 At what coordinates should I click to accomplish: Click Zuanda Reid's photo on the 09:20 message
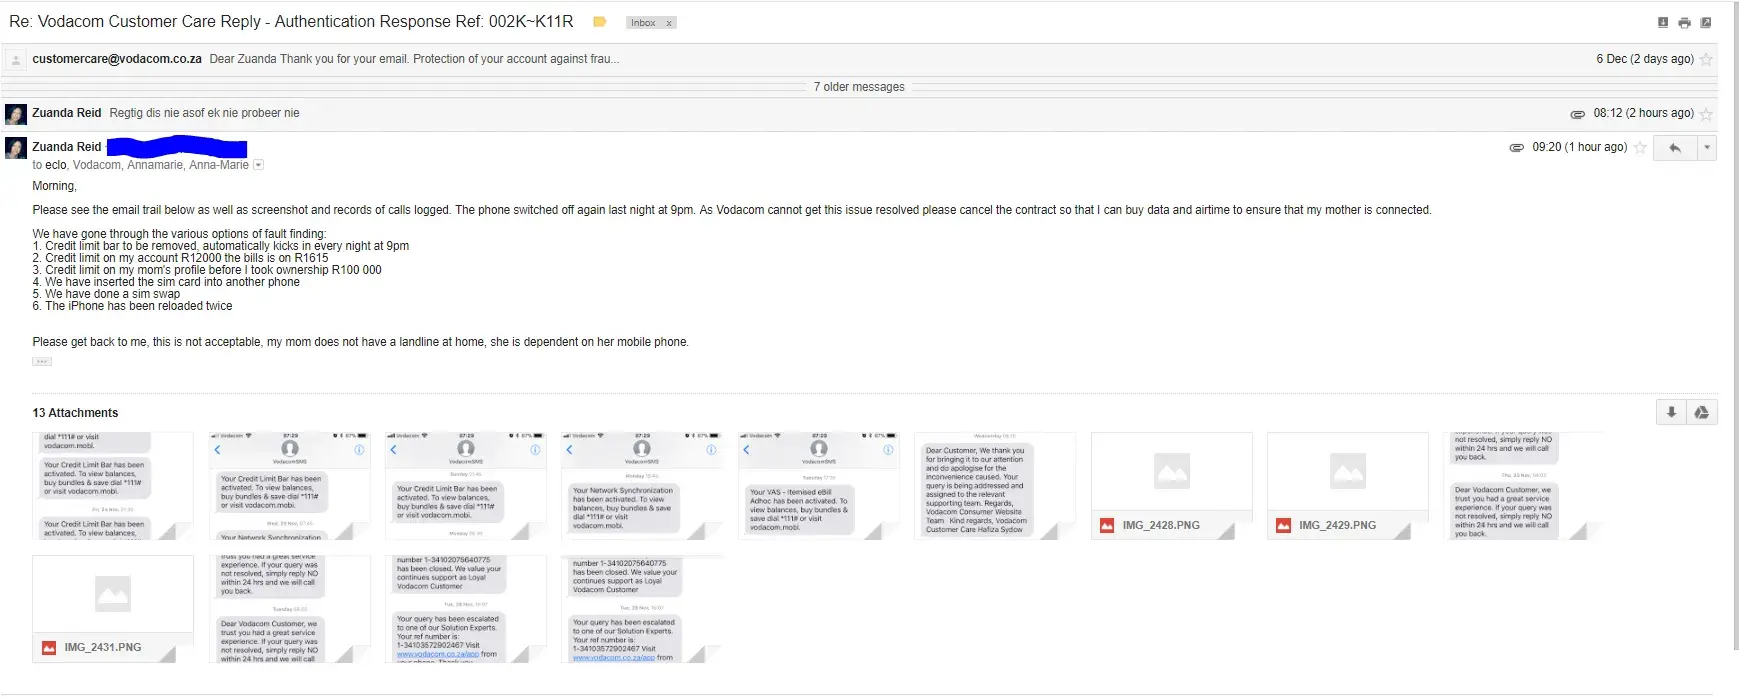15,148
